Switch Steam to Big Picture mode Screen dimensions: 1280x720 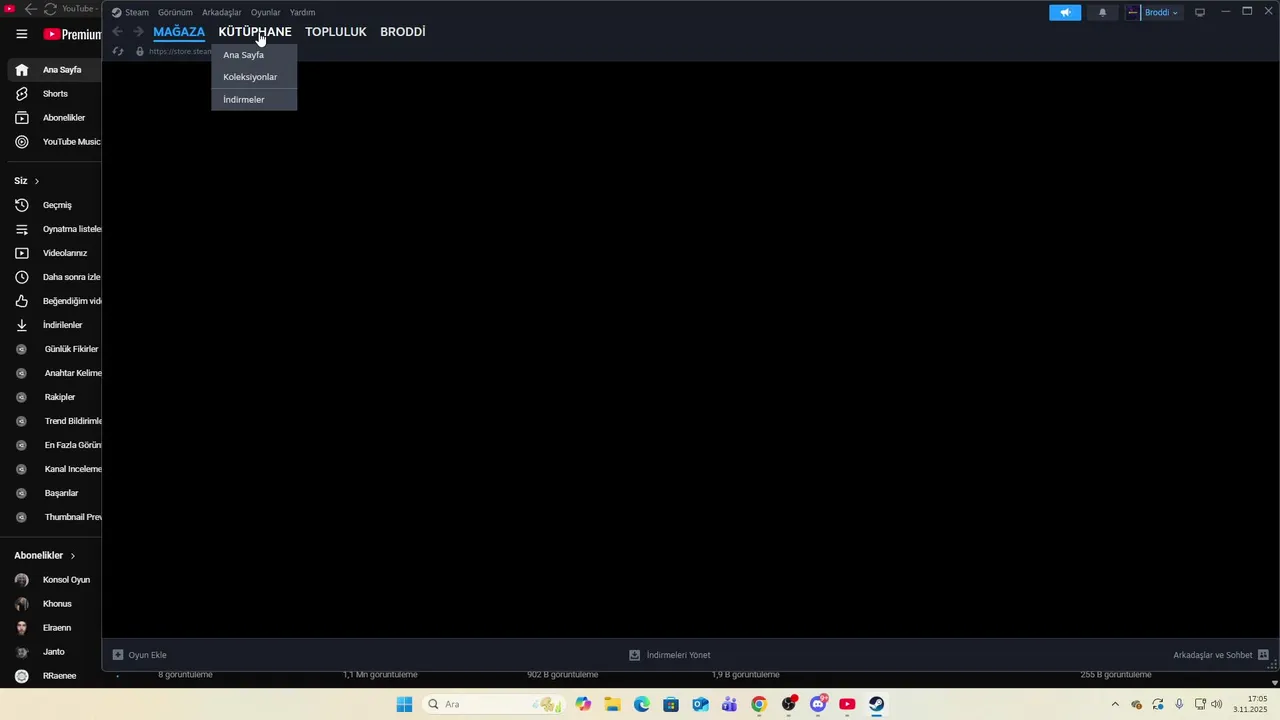coord(1200,12)
